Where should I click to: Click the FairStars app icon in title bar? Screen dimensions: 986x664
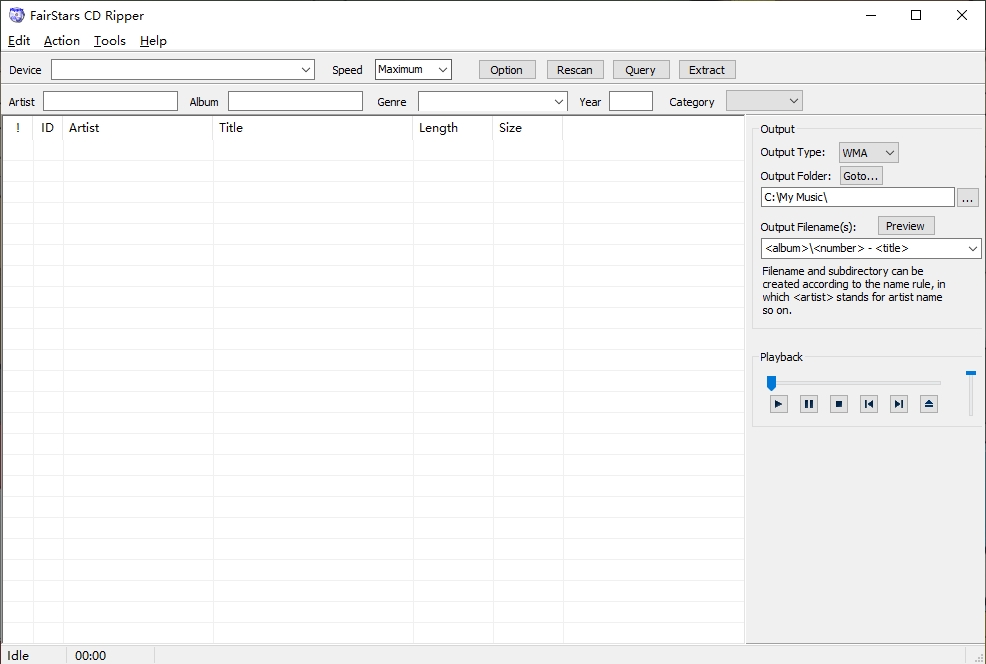coord(16,15)
